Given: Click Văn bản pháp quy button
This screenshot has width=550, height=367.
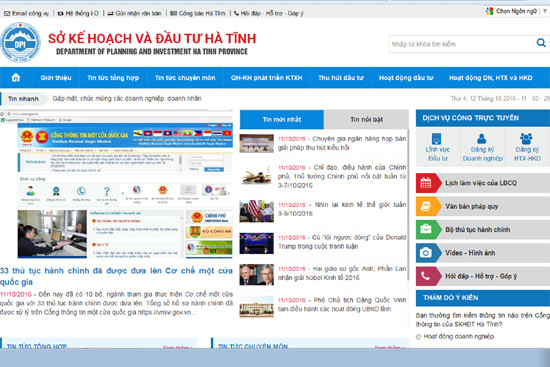Looking at the screenshot, I should click(x=483, y=206).
